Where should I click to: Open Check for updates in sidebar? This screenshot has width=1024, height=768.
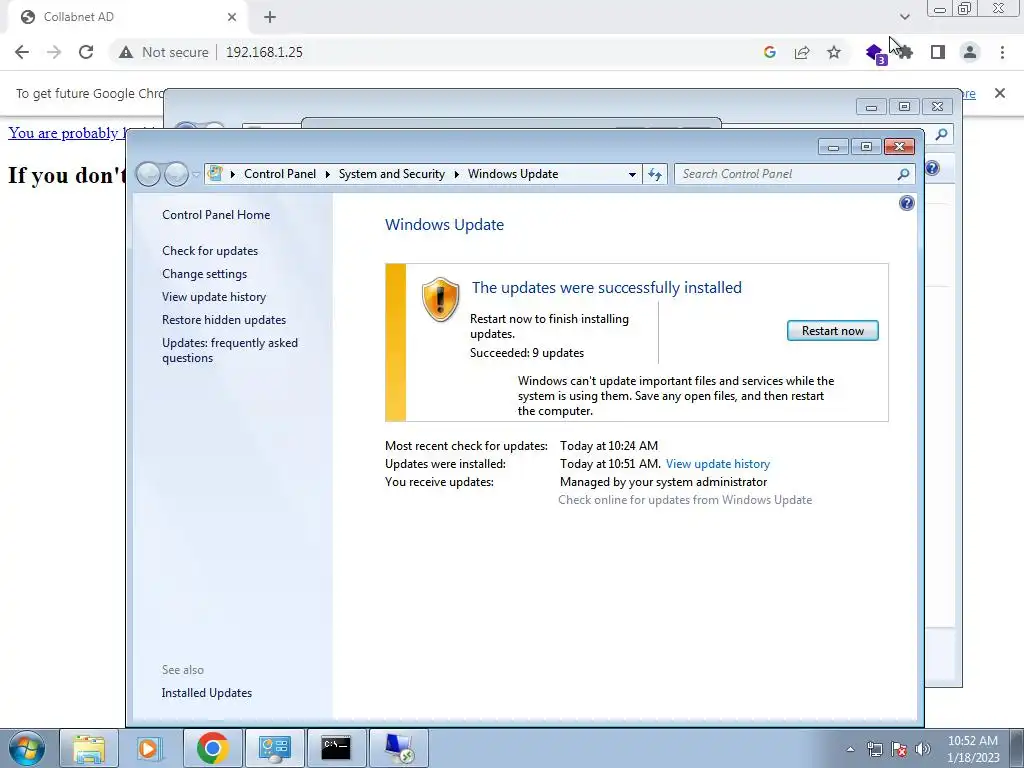pos(210,251)
